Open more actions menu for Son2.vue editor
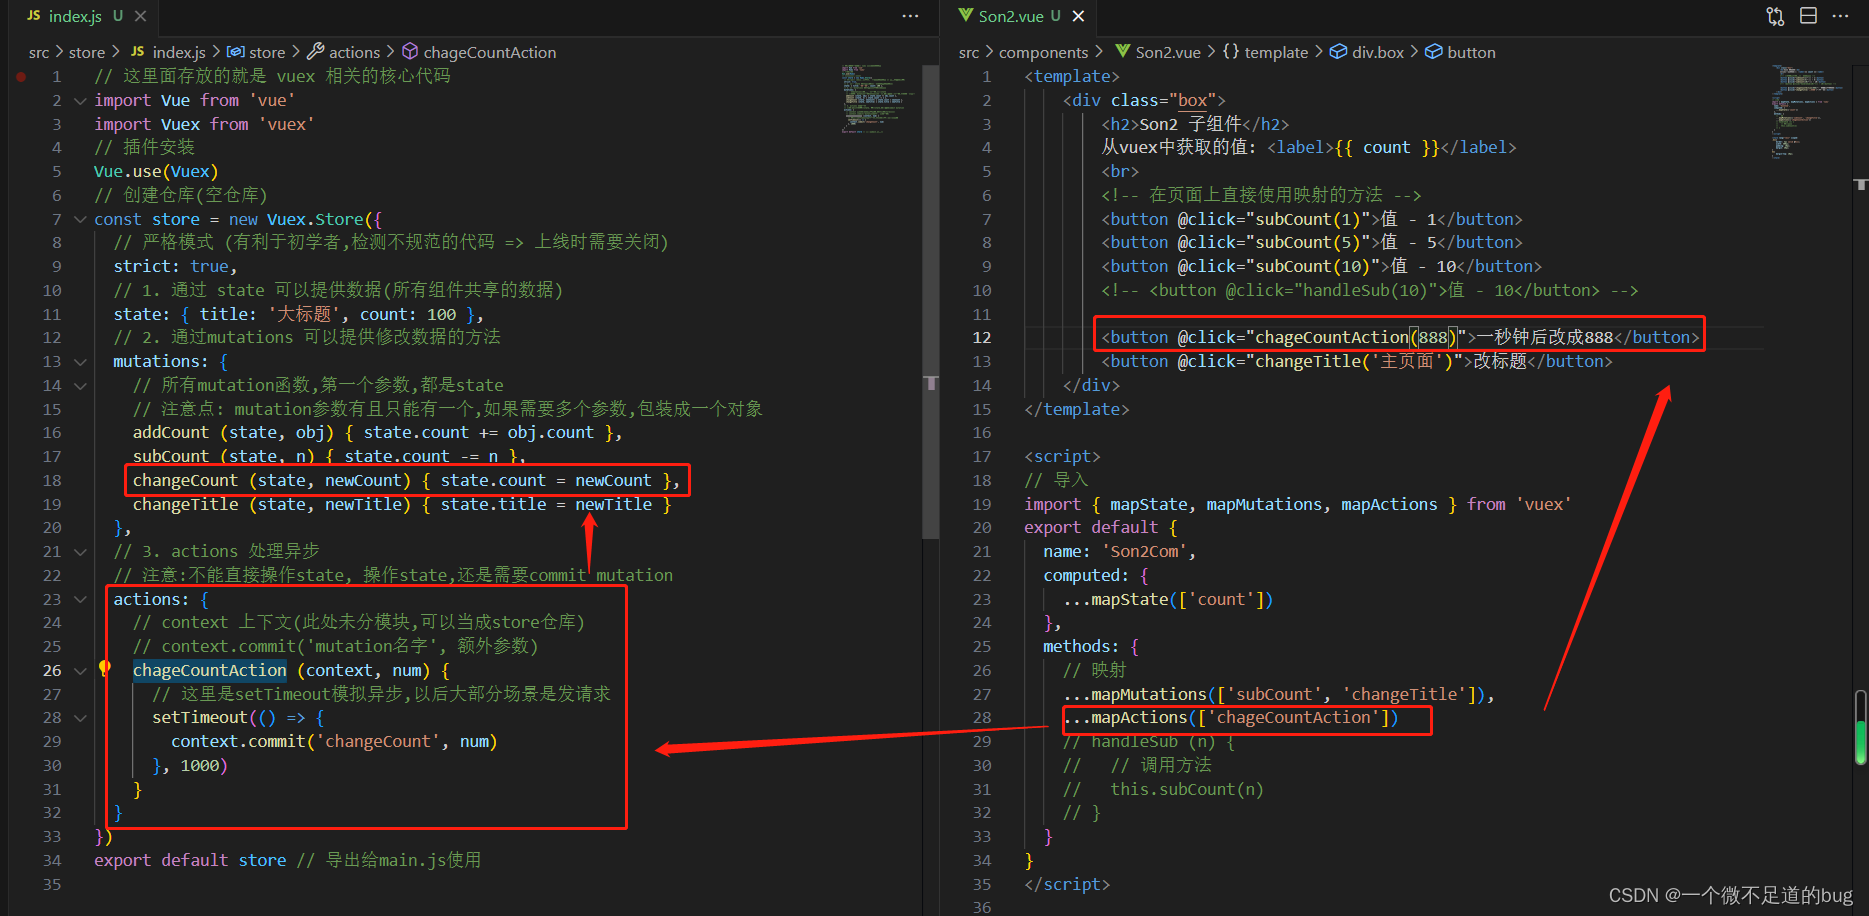1869x916 pixels. click(1840, 16)
